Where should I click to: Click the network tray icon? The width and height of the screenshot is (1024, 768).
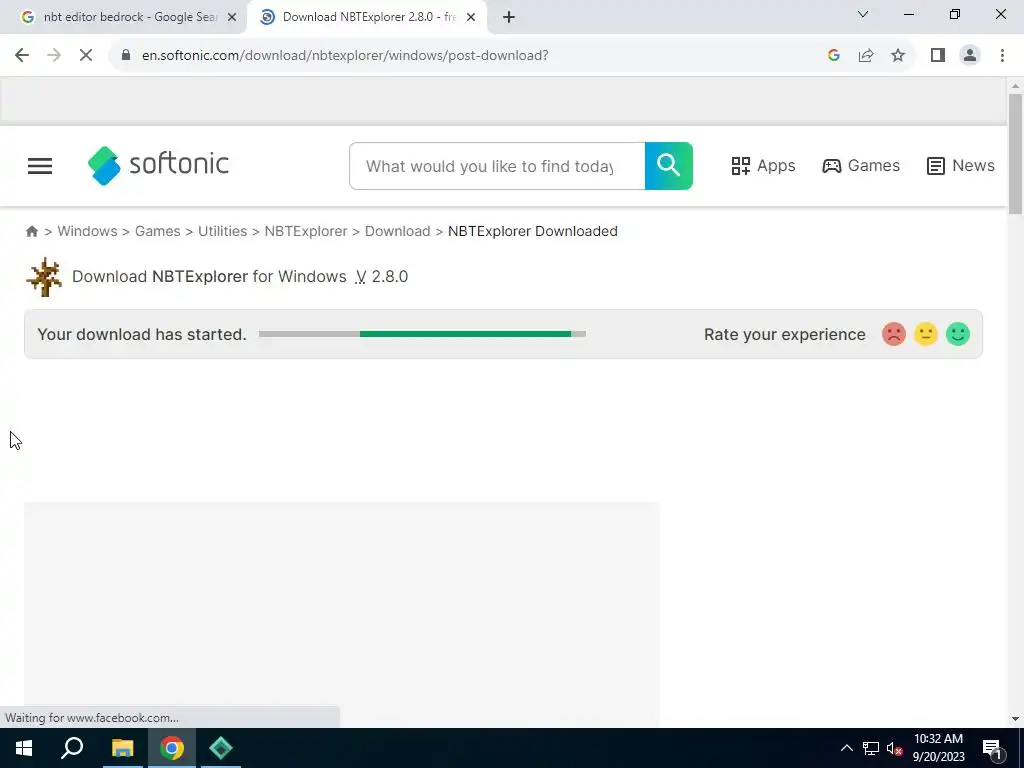pos(871,748)
